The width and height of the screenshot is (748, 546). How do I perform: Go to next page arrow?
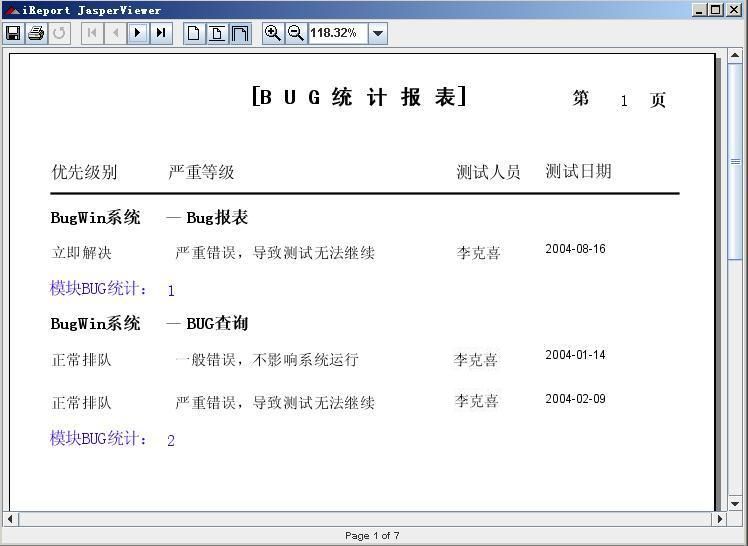click(x=138, y=33)
